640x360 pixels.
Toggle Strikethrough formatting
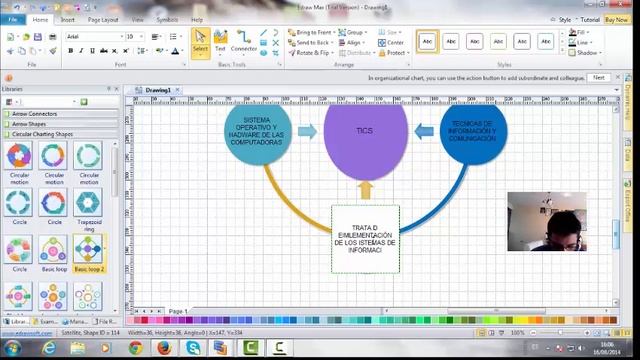104,51
